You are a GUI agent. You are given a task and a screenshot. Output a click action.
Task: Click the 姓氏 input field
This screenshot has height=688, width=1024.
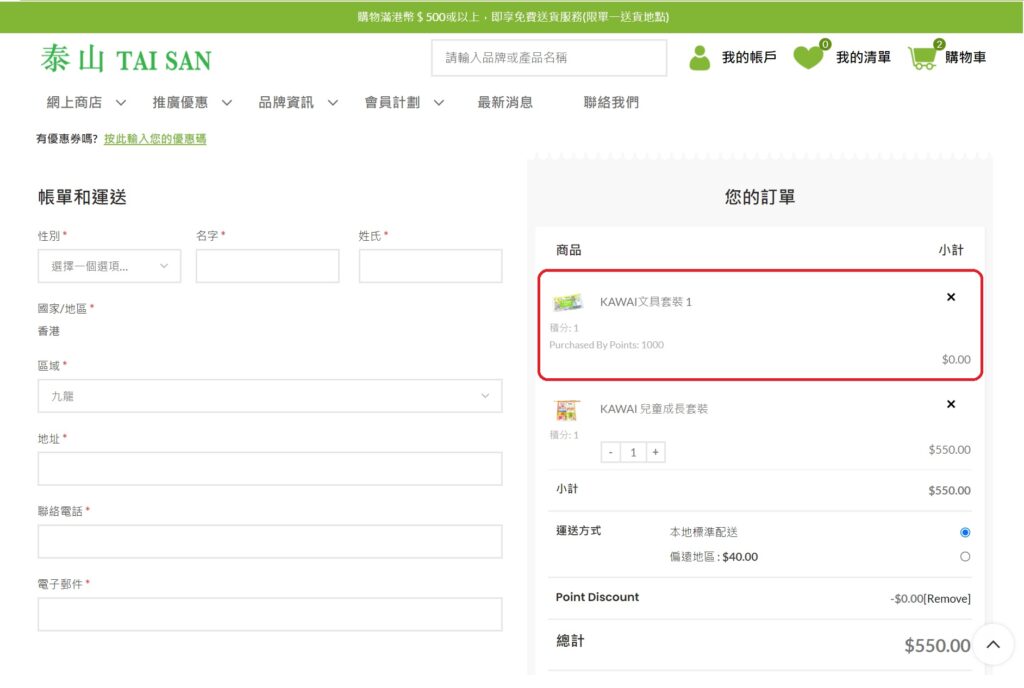point(430,266)
